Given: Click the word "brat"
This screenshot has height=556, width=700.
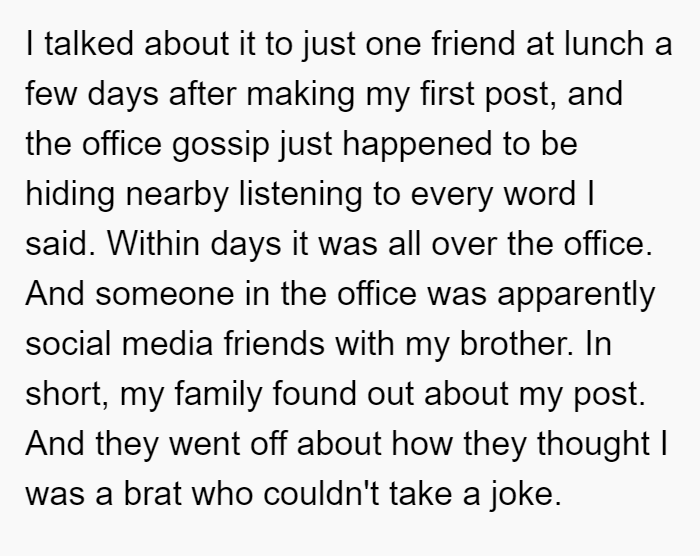Looking at the screenshot, I should pyautogui.click(x=152, y=494).
